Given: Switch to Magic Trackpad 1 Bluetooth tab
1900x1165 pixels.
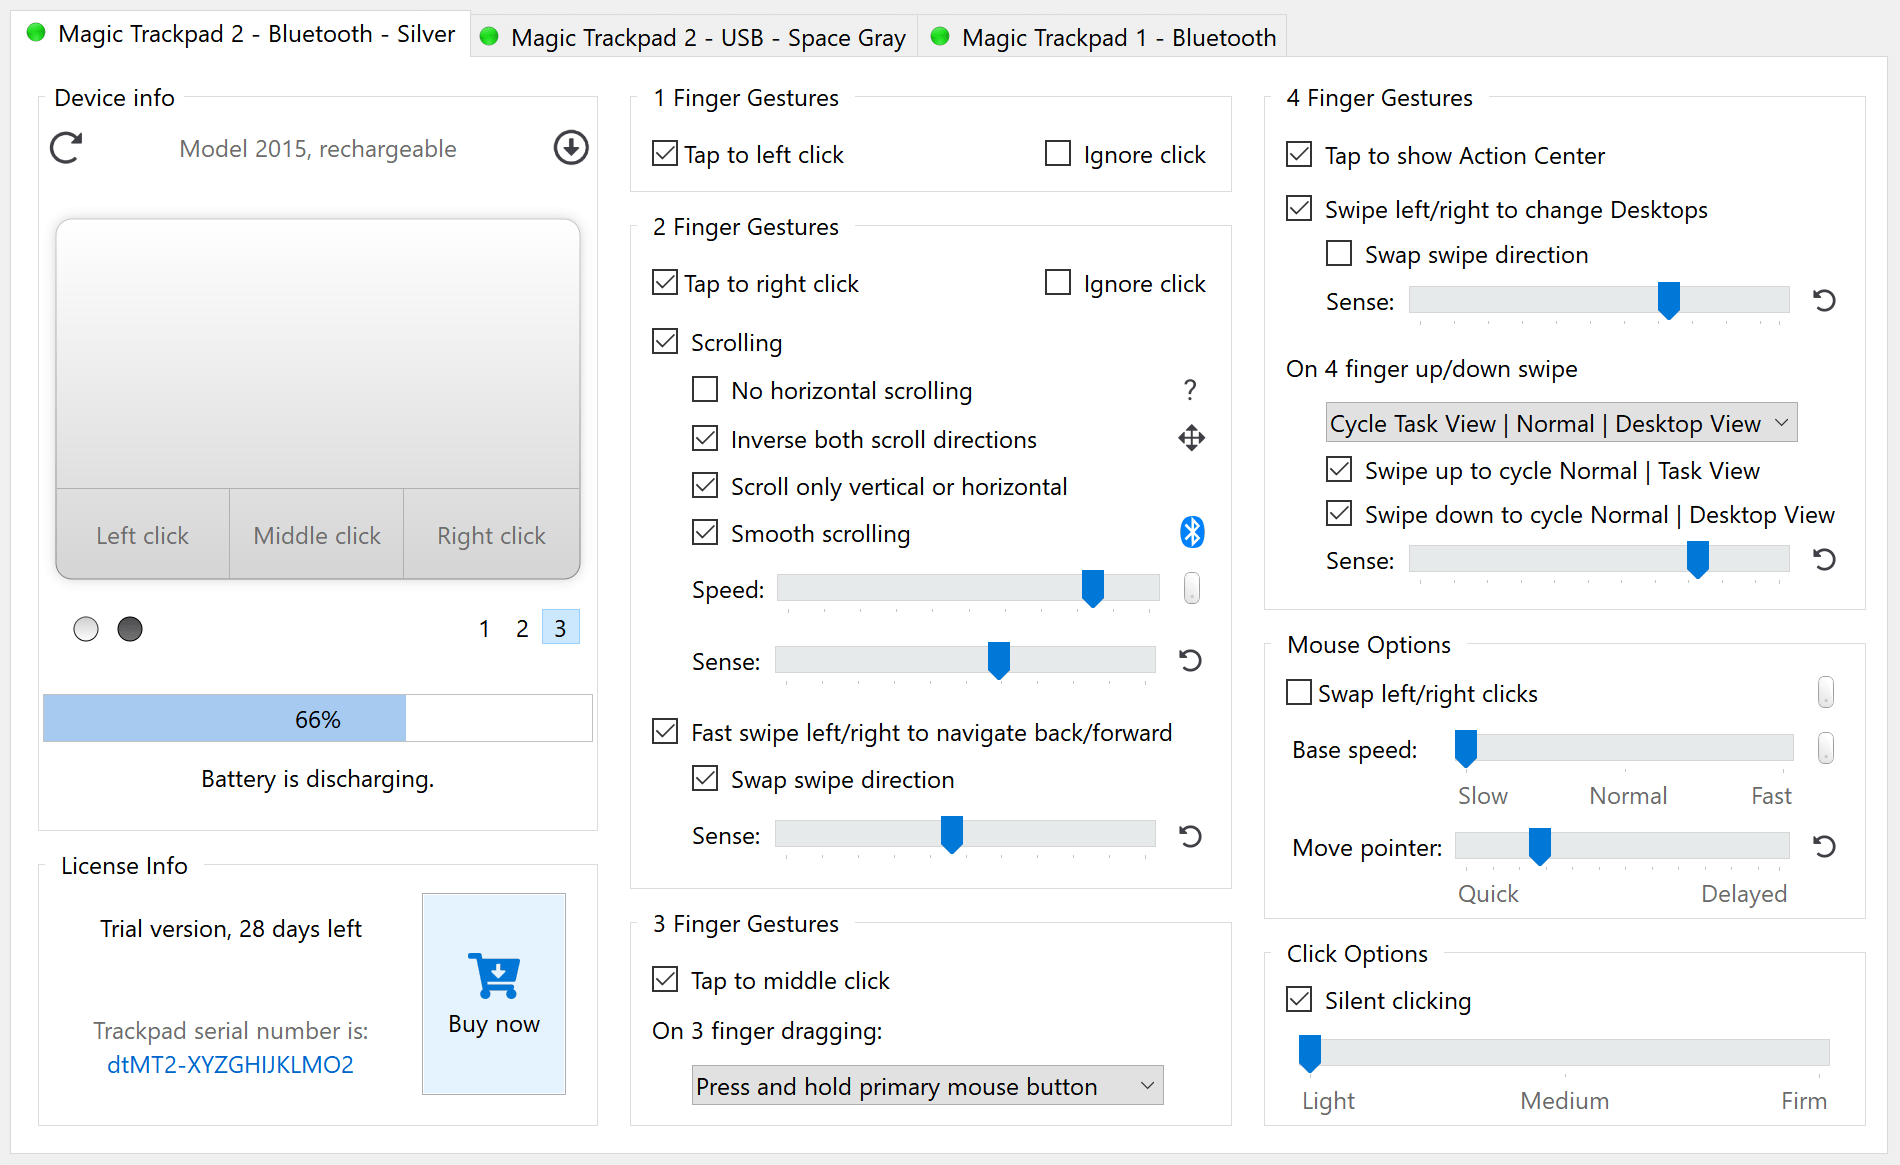Looking at the screenshot, I should pos(1103,38).
